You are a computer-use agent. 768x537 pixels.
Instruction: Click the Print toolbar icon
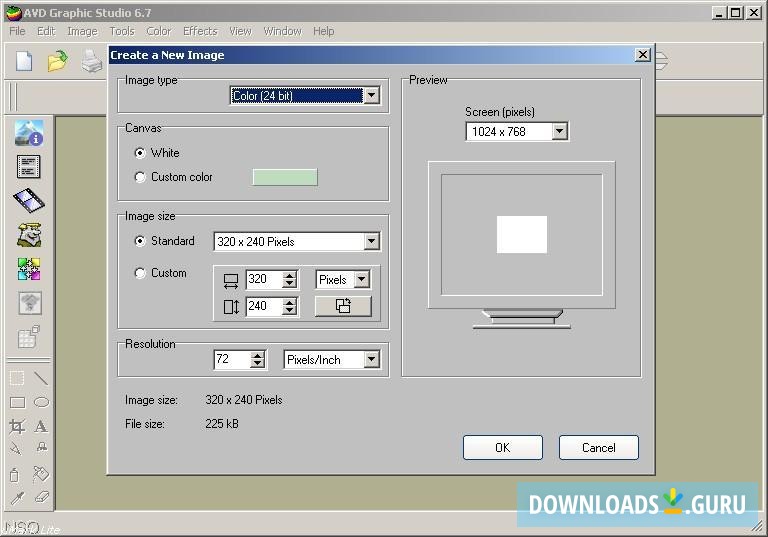[92, 62]
